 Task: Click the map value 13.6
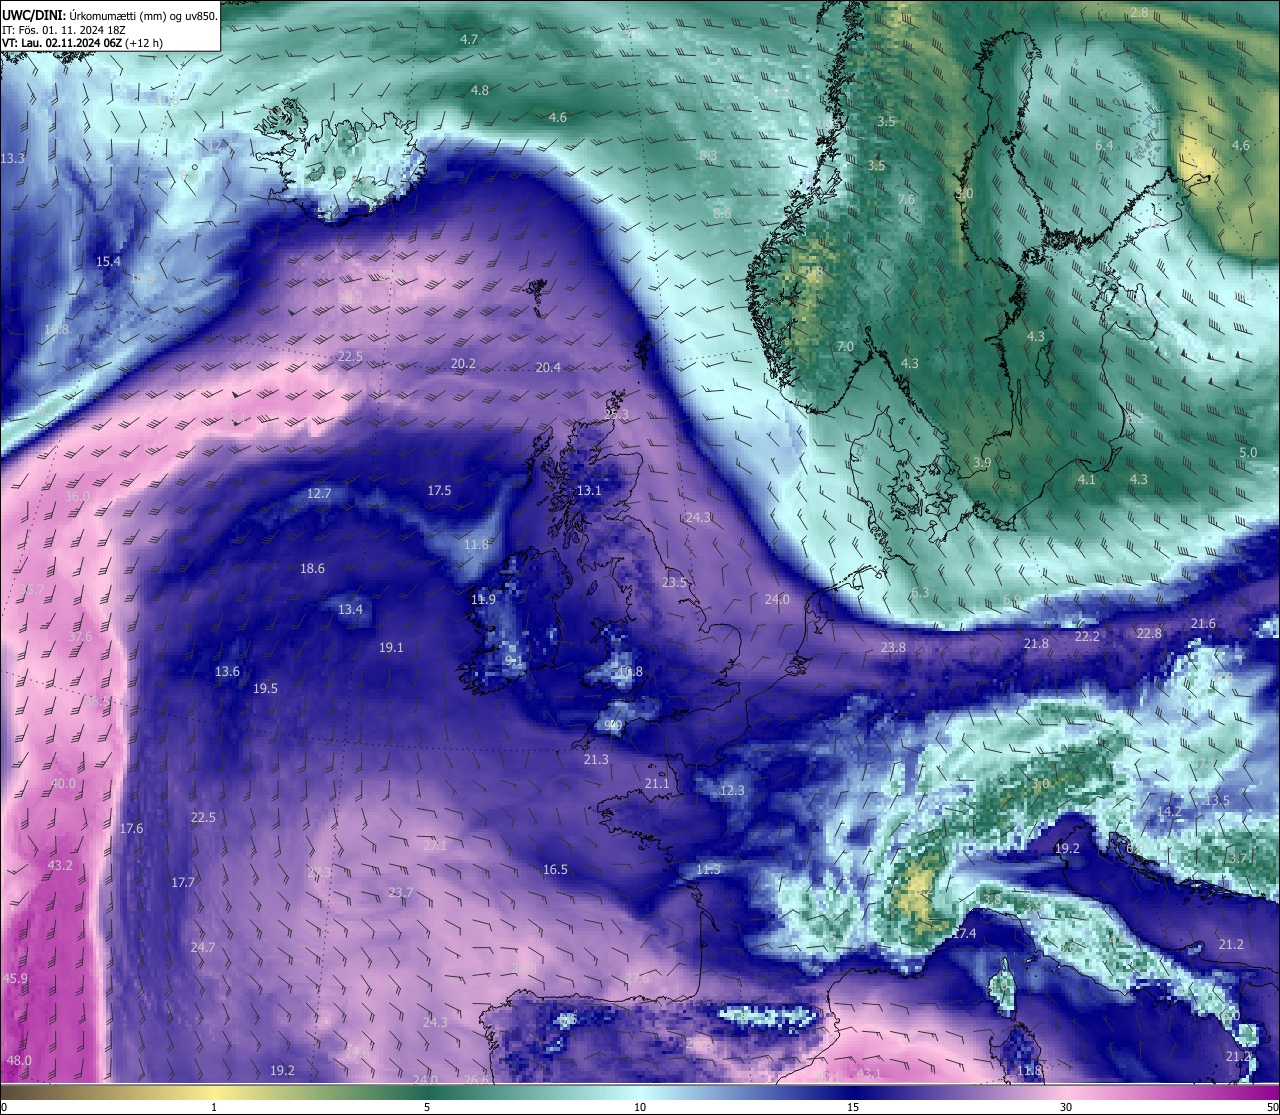(228, 671)
